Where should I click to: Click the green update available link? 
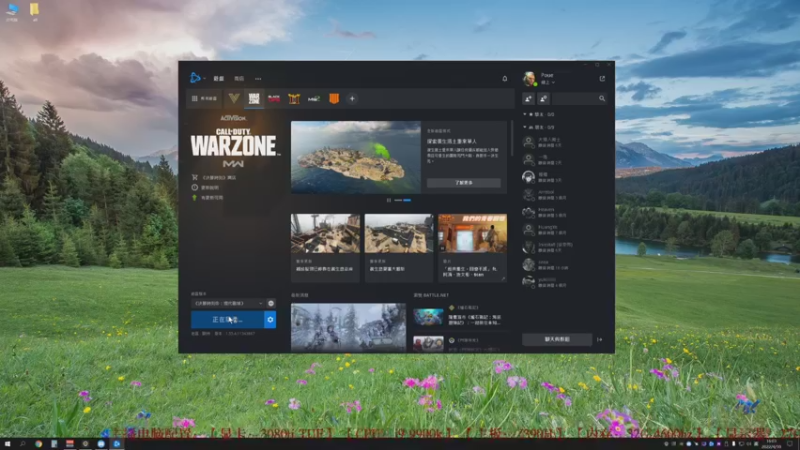pyautogui.click(x=207, y=197)
